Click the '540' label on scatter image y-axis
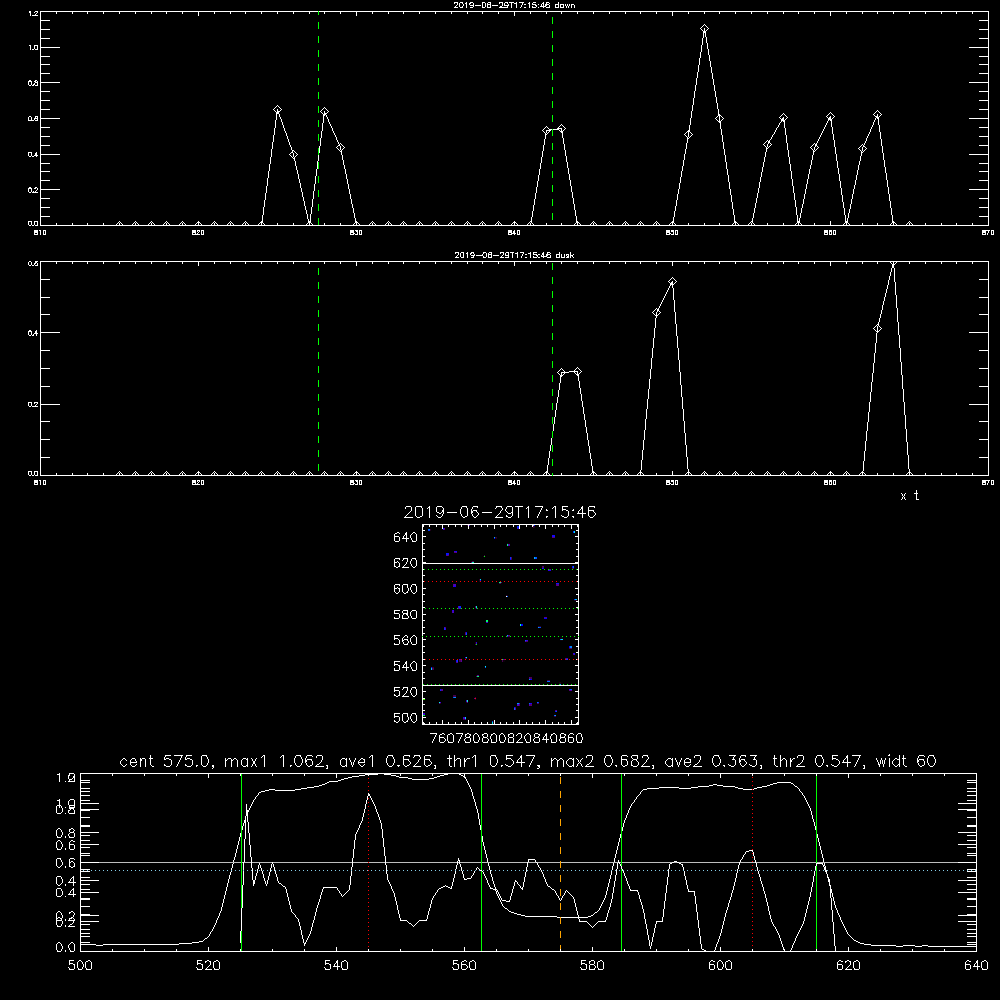 click(x=406, y=666)
